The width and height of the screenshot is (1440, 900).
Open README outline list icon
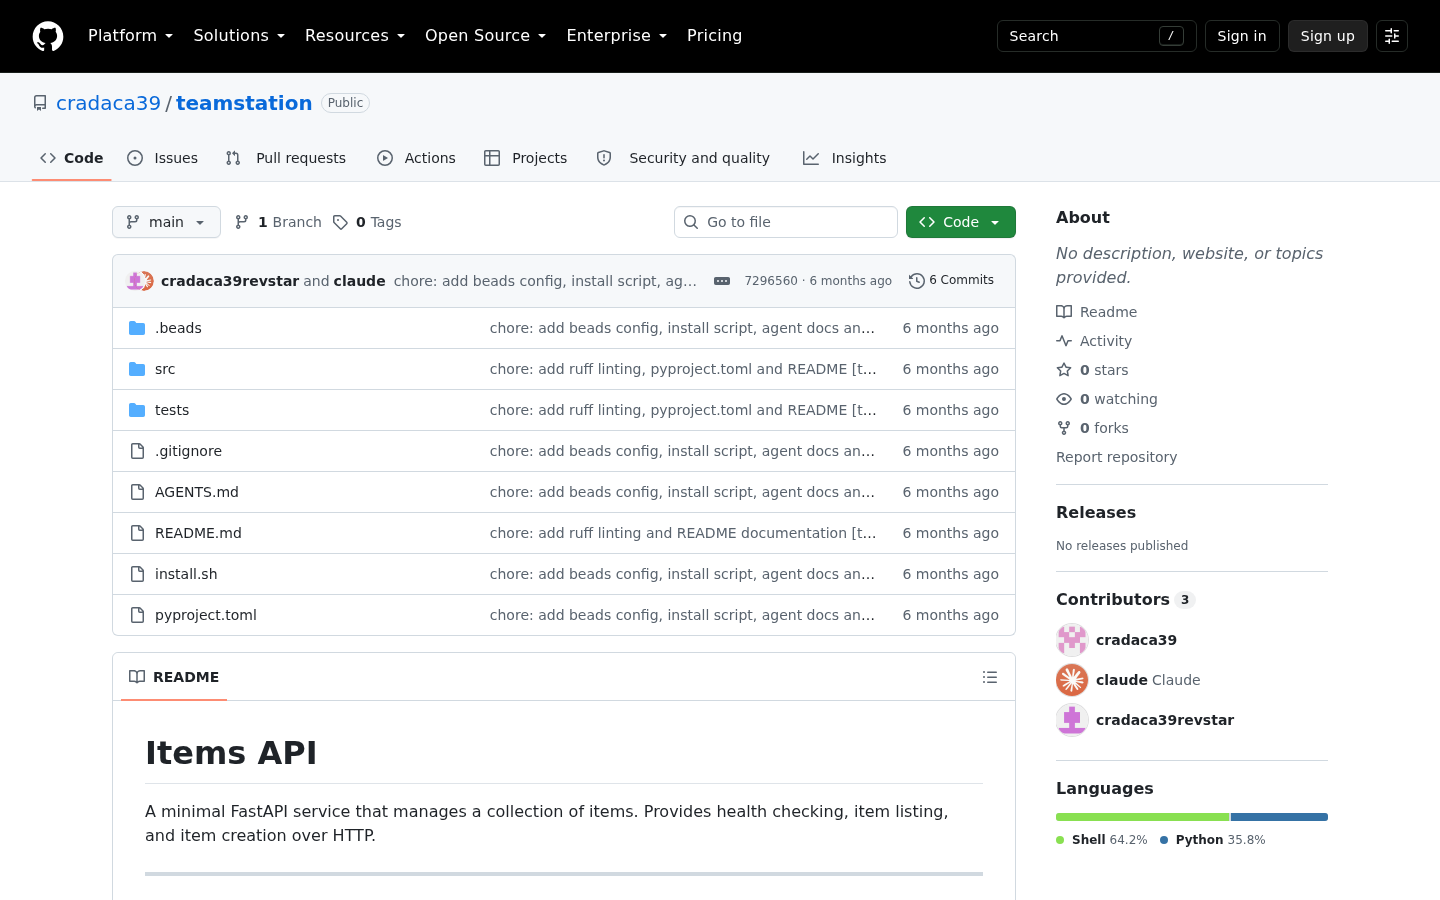pos(990,677)
